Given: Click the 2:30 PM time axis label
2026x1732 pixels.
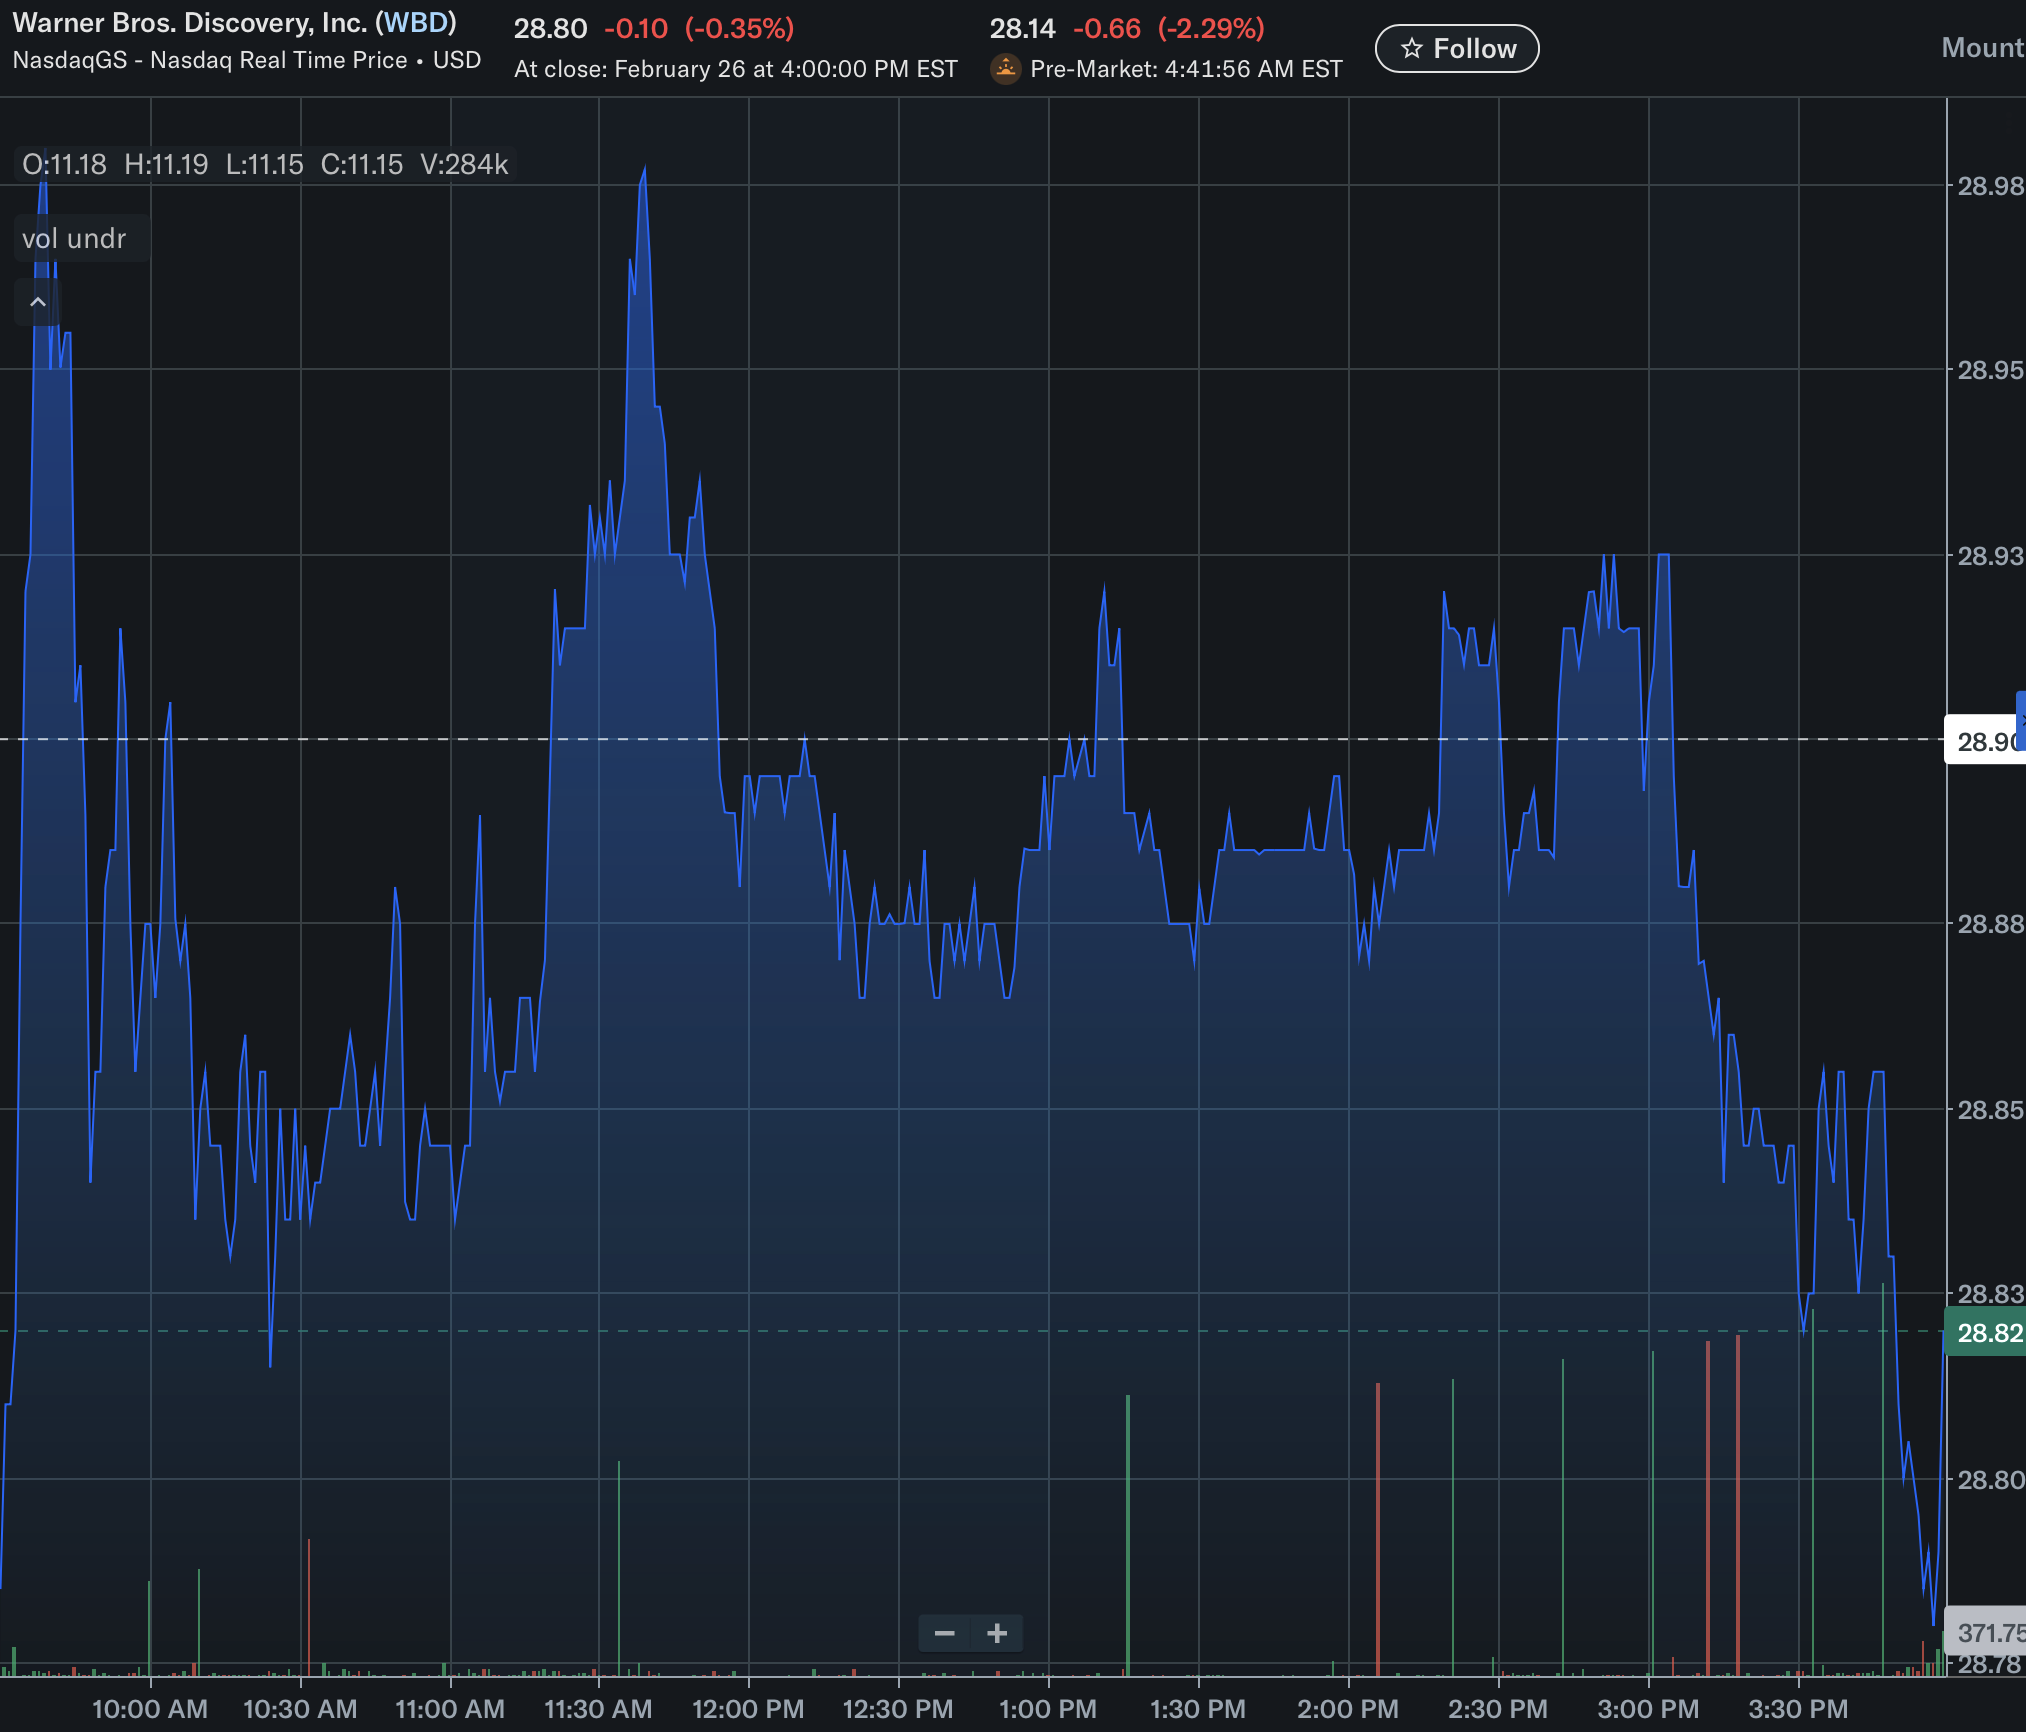Looking at the screenshot, I should [1497, 1709].
